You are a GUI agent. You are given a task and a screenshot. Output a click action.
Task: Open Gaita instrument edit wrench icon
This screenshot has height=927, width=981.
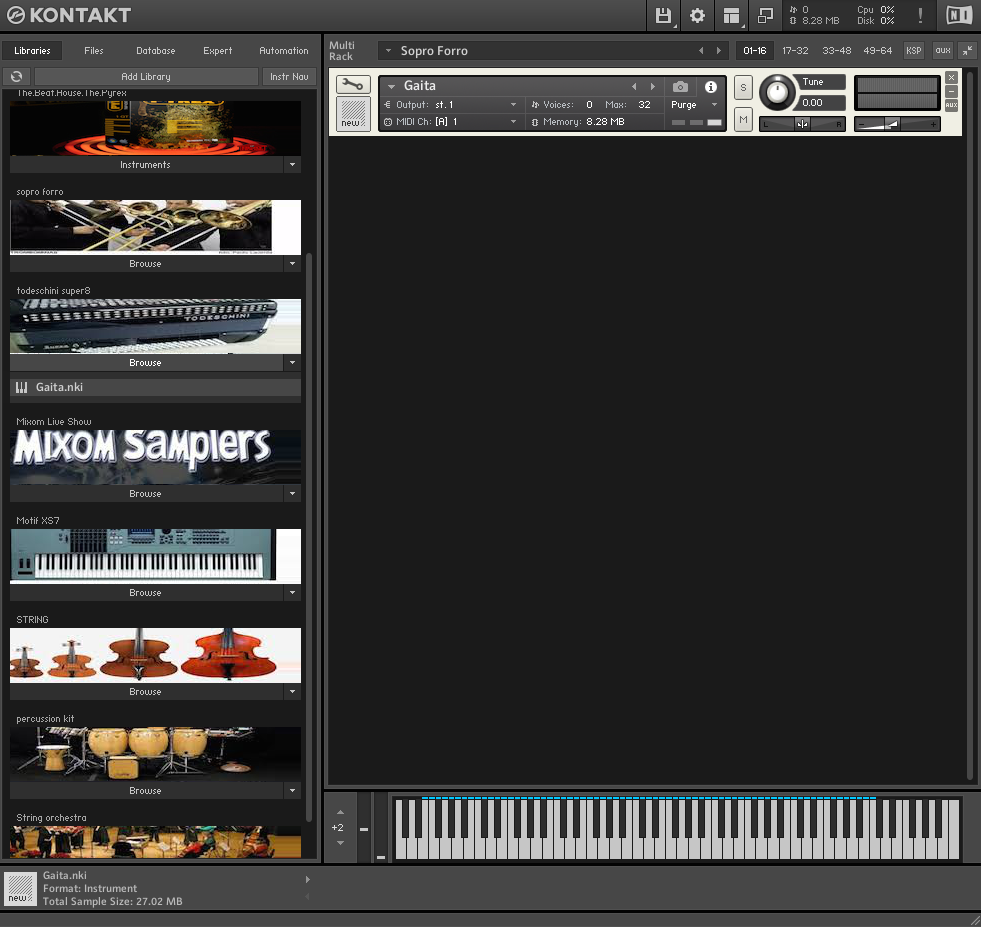pyautogui.click(x=353, y=84)
